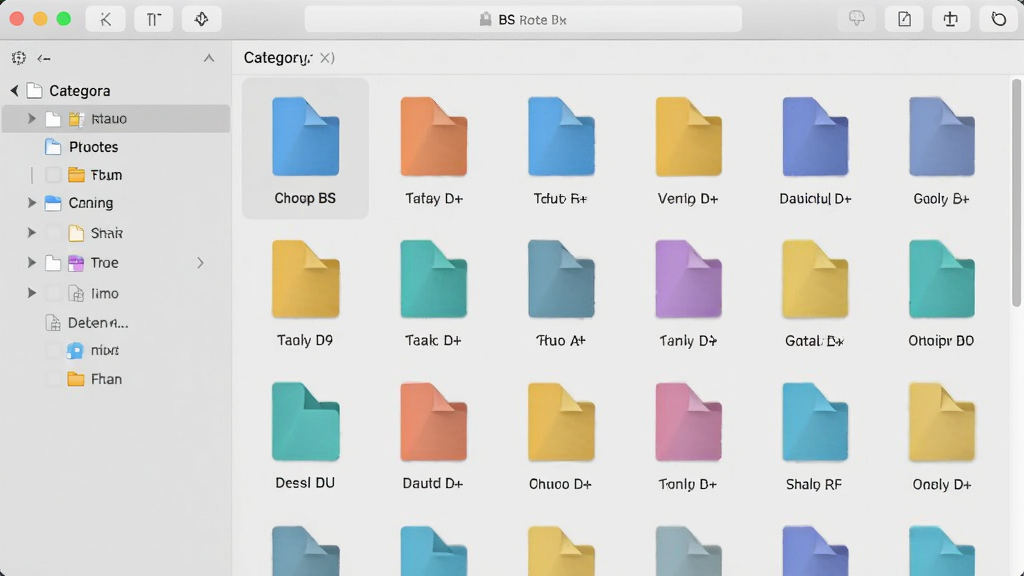
Task: Open the Tonly D+ pink folder
Action: click(x=688, y=422)
